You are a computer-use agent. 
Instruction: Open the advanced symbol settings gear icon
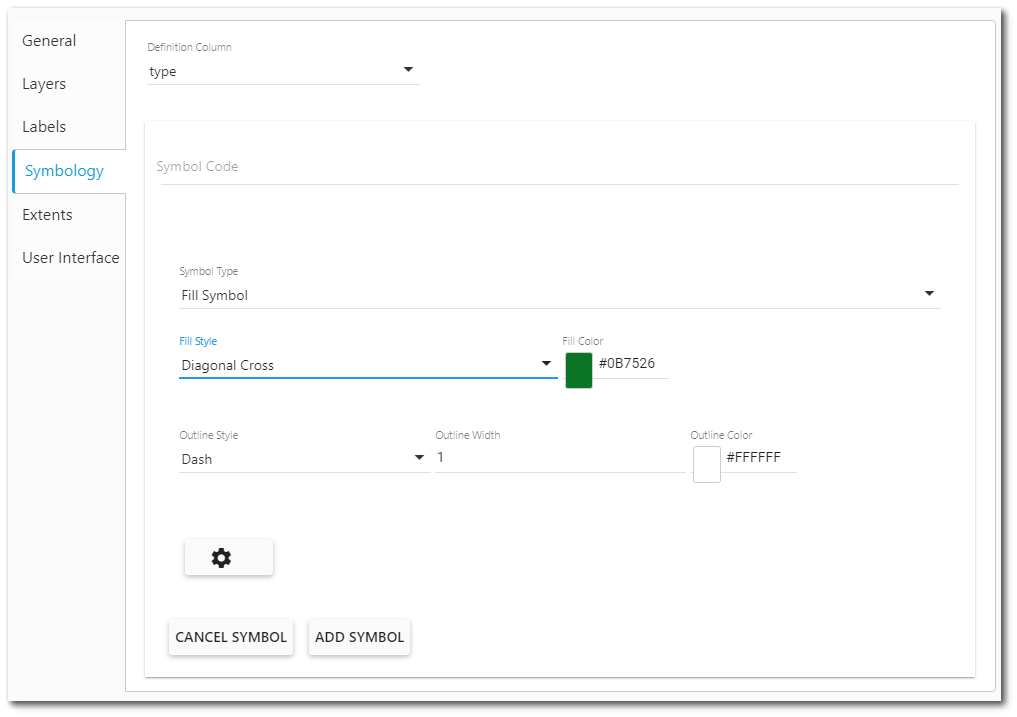point(228,557)
